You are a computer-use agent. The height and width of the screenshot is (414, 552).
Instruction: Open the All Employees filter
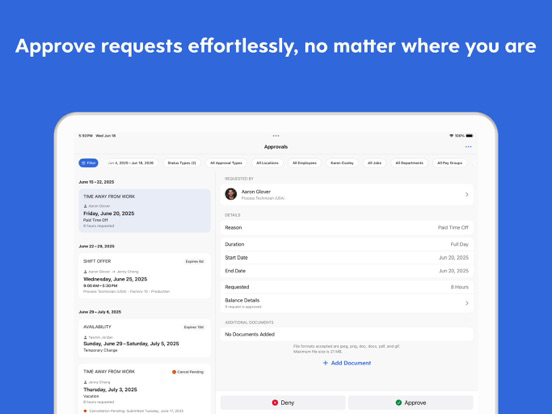[305, 163]
